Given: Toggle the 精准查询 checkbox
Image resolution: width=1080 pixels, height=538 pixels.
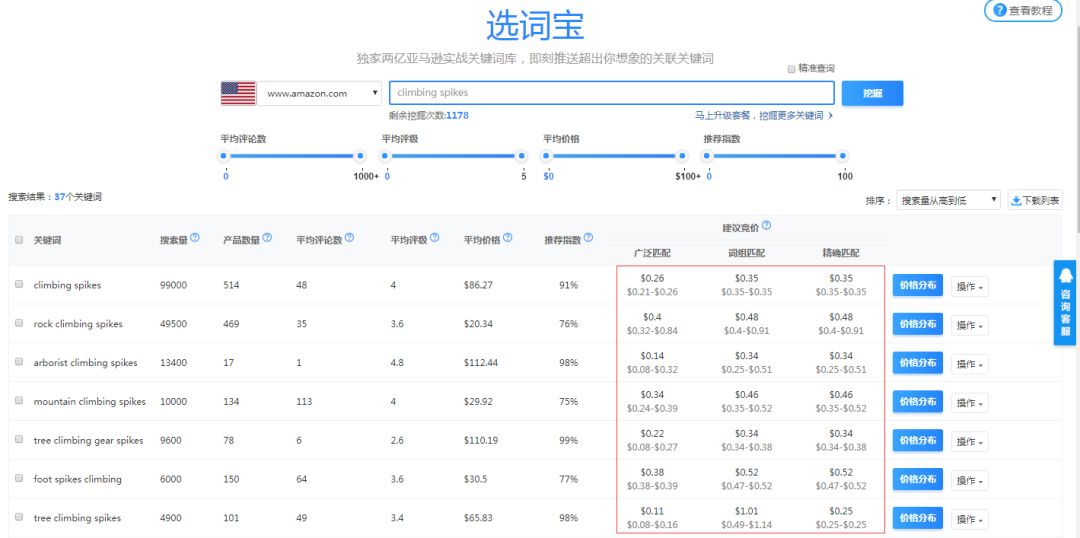Looking at the screenshot, I should [x=791, y=69].
